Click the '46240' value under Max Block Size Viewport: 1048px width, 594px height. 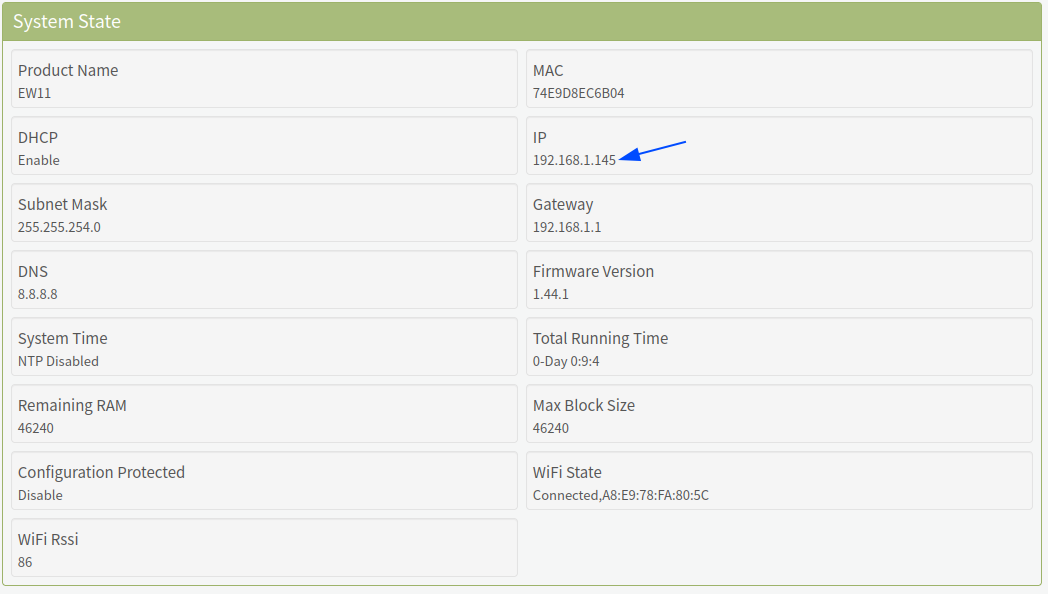pyautogui.click(x=551, y=428)
